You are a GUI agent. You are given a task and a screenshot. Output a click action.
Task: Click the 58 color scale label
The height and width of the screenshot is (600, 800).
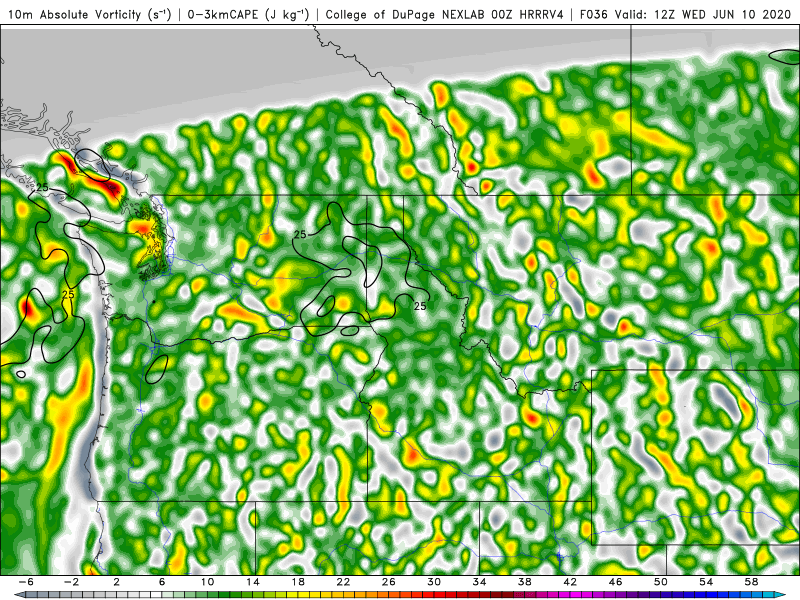[x=752, y=582]
